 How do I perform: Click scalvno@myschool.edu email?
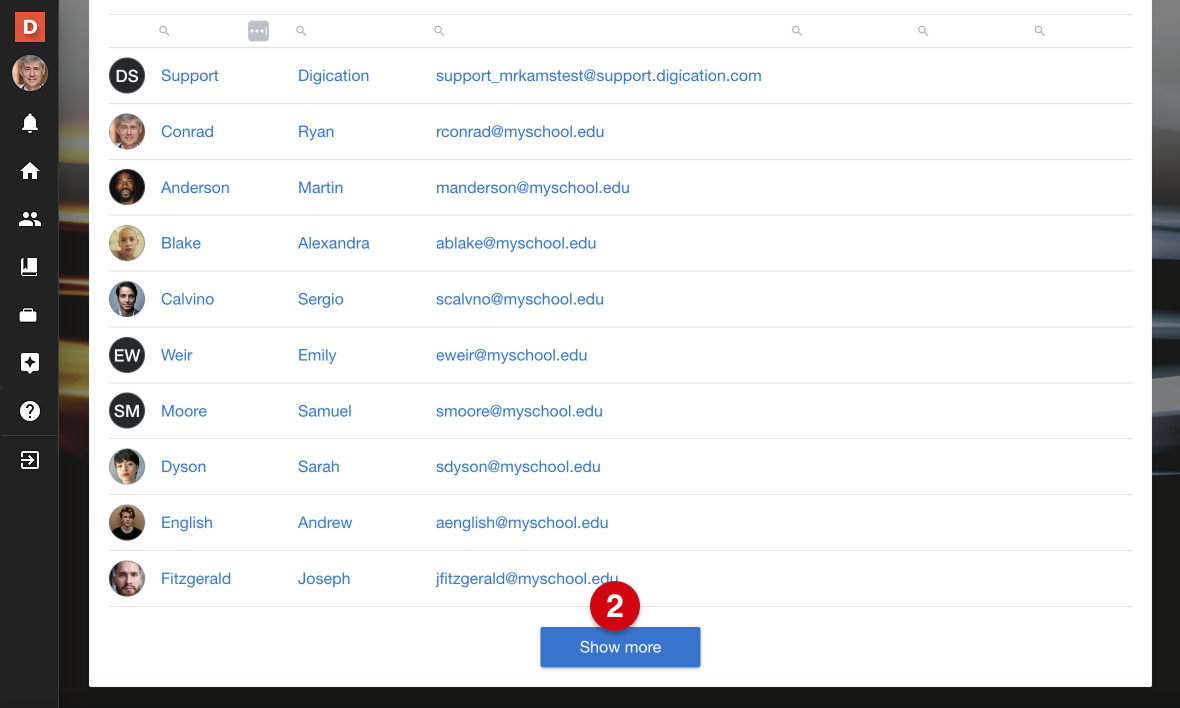[519, 299]
